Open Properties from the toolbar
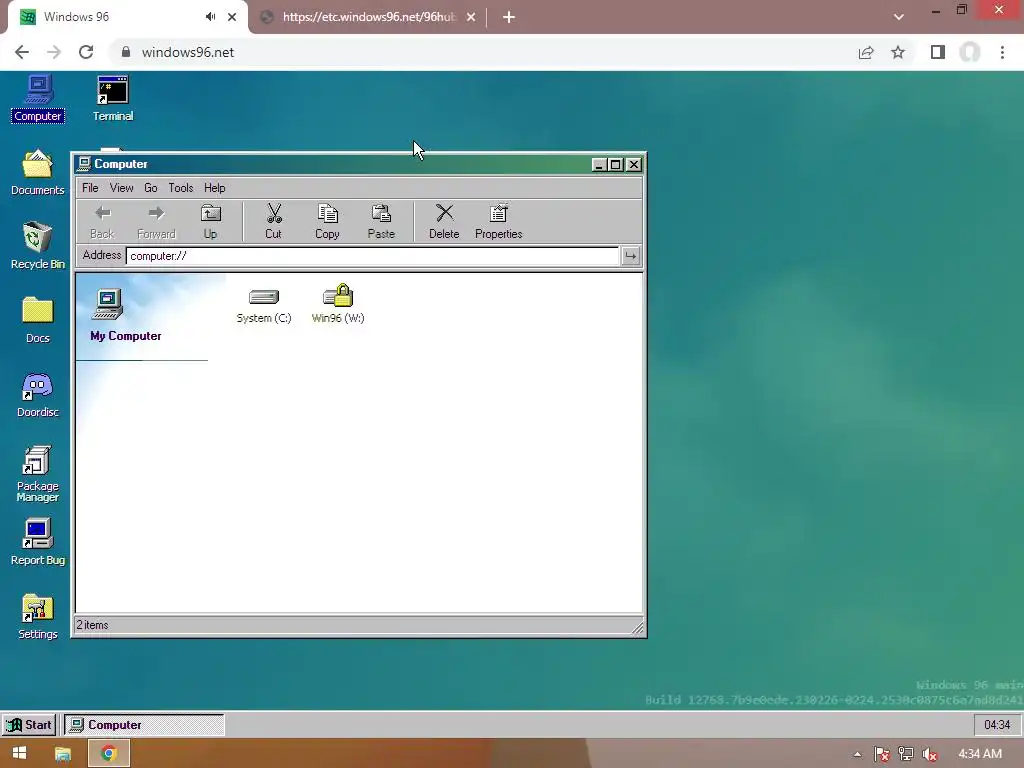 [498, 222]
